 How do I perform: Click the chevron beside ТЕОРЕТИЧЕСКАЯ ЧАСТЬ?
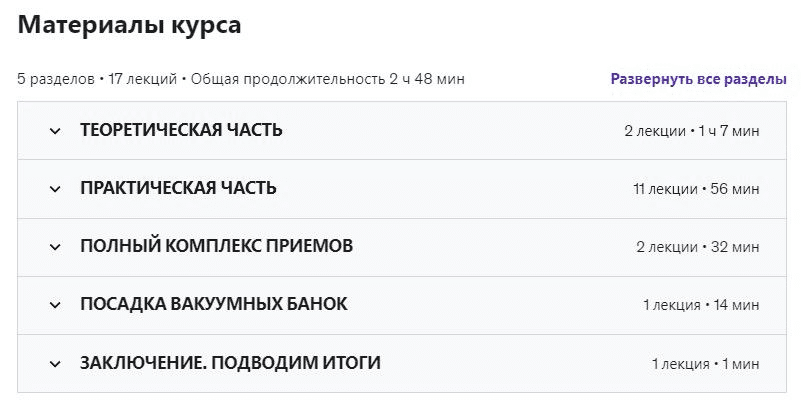click(55, 131)
